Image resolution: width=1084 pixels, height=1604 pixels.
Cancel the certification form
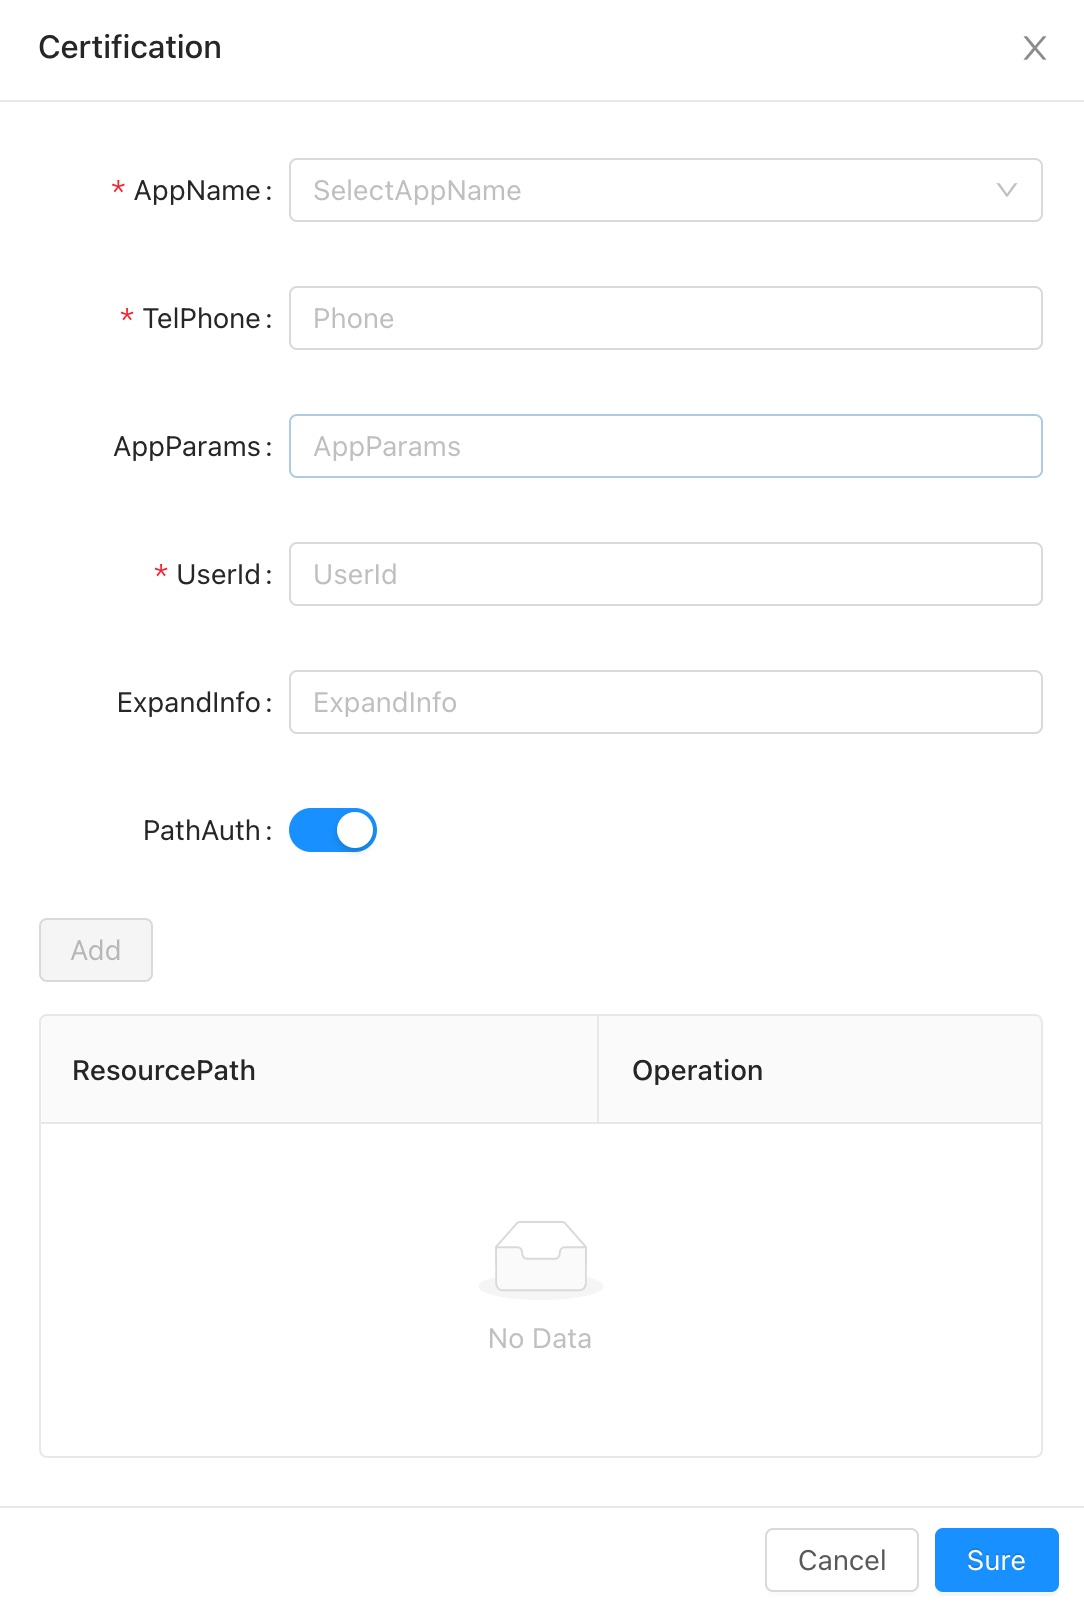pos(841,1560)
